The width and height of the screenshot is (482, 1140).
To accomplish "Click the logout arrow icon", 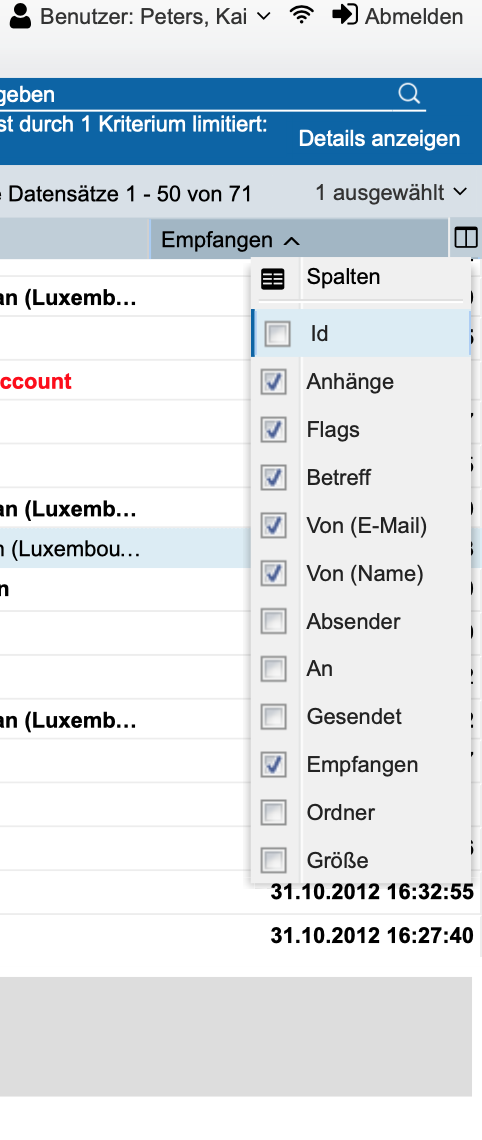I will point(345,15).
